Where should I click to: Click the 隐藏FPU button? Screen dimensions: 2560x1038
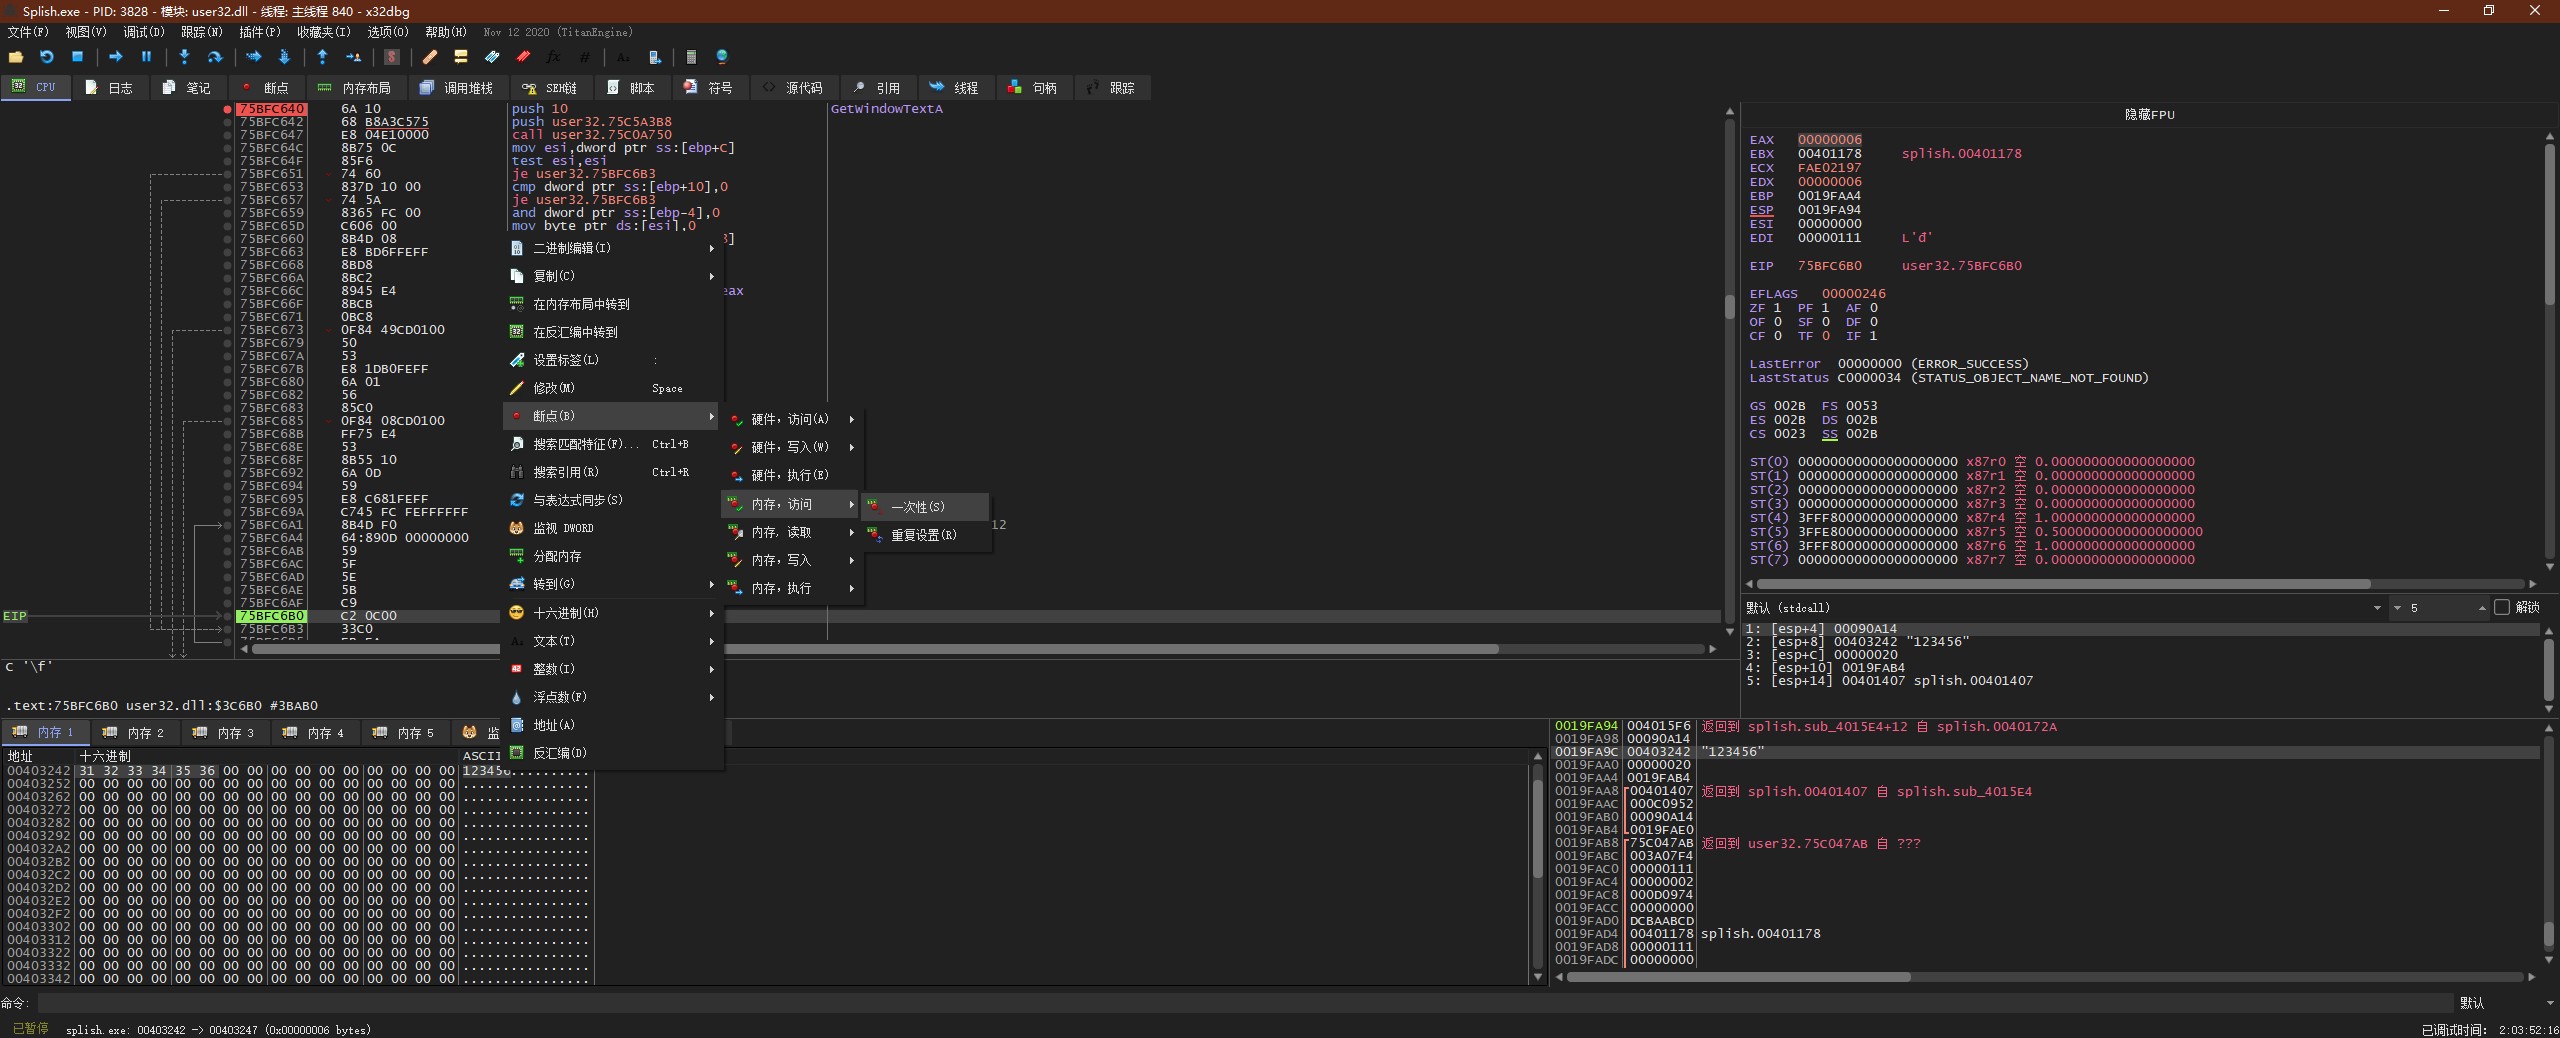pyautogui.click(x=2149, y=114)
